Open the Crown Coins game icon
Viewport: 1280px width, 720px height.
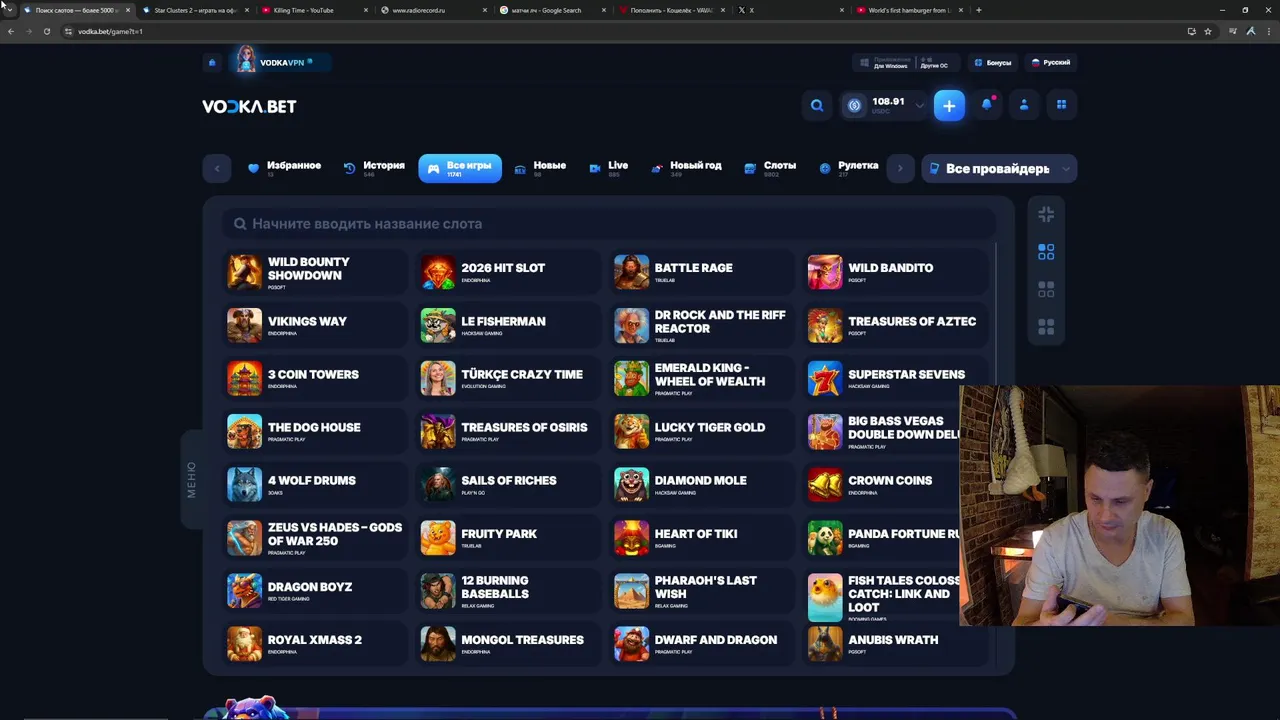(825, 484)
